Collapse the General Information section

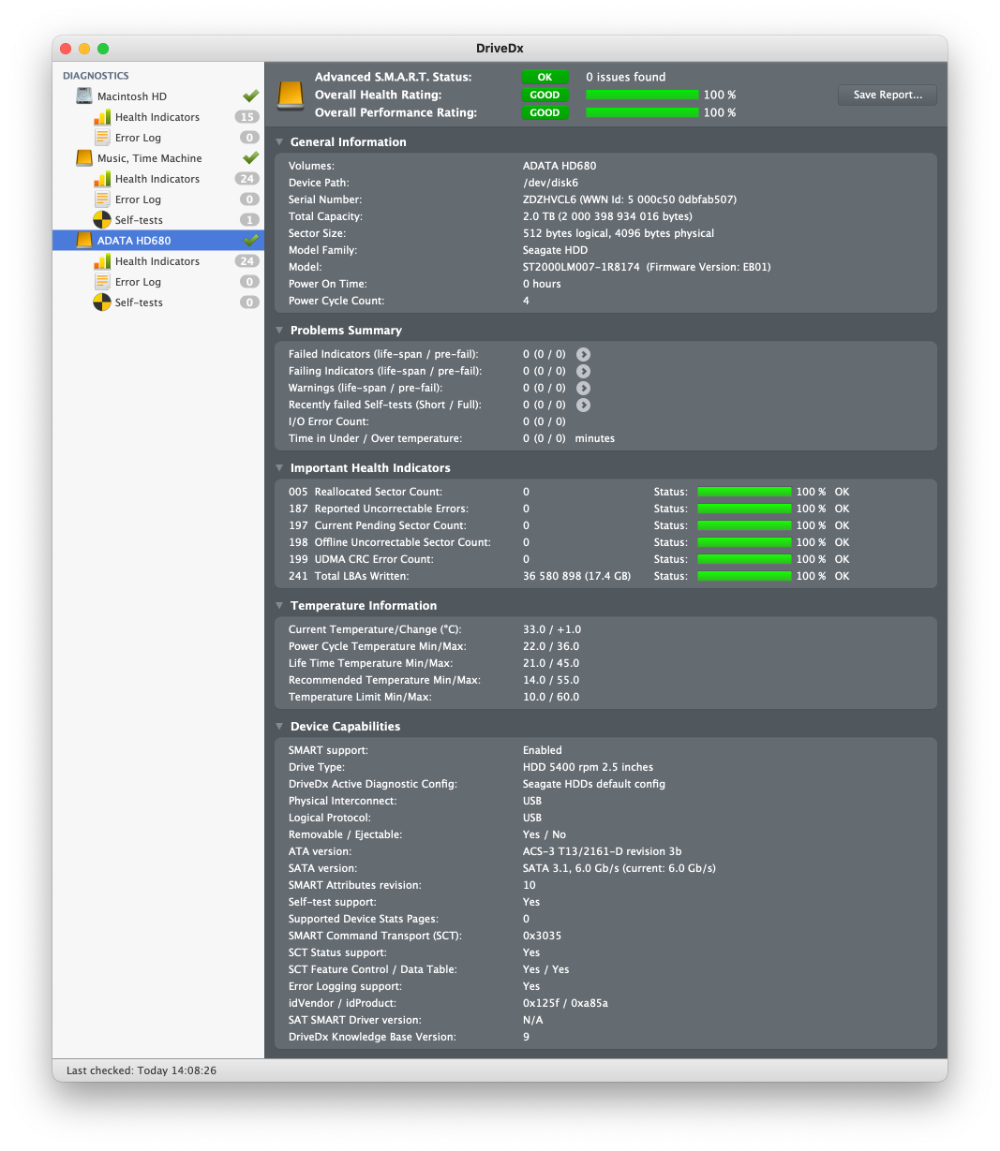pyautogui.click(x=280, y=142)
